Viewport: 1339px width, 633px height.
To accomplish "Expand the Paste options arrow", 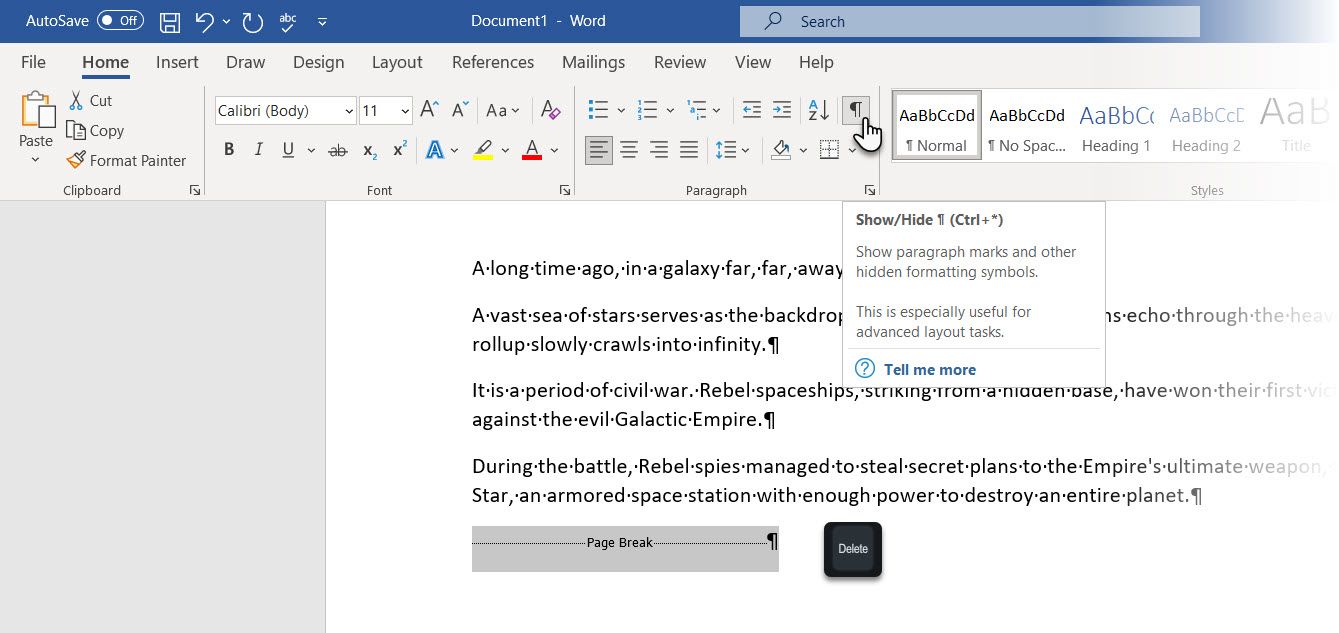I will [x=36, y=160].
